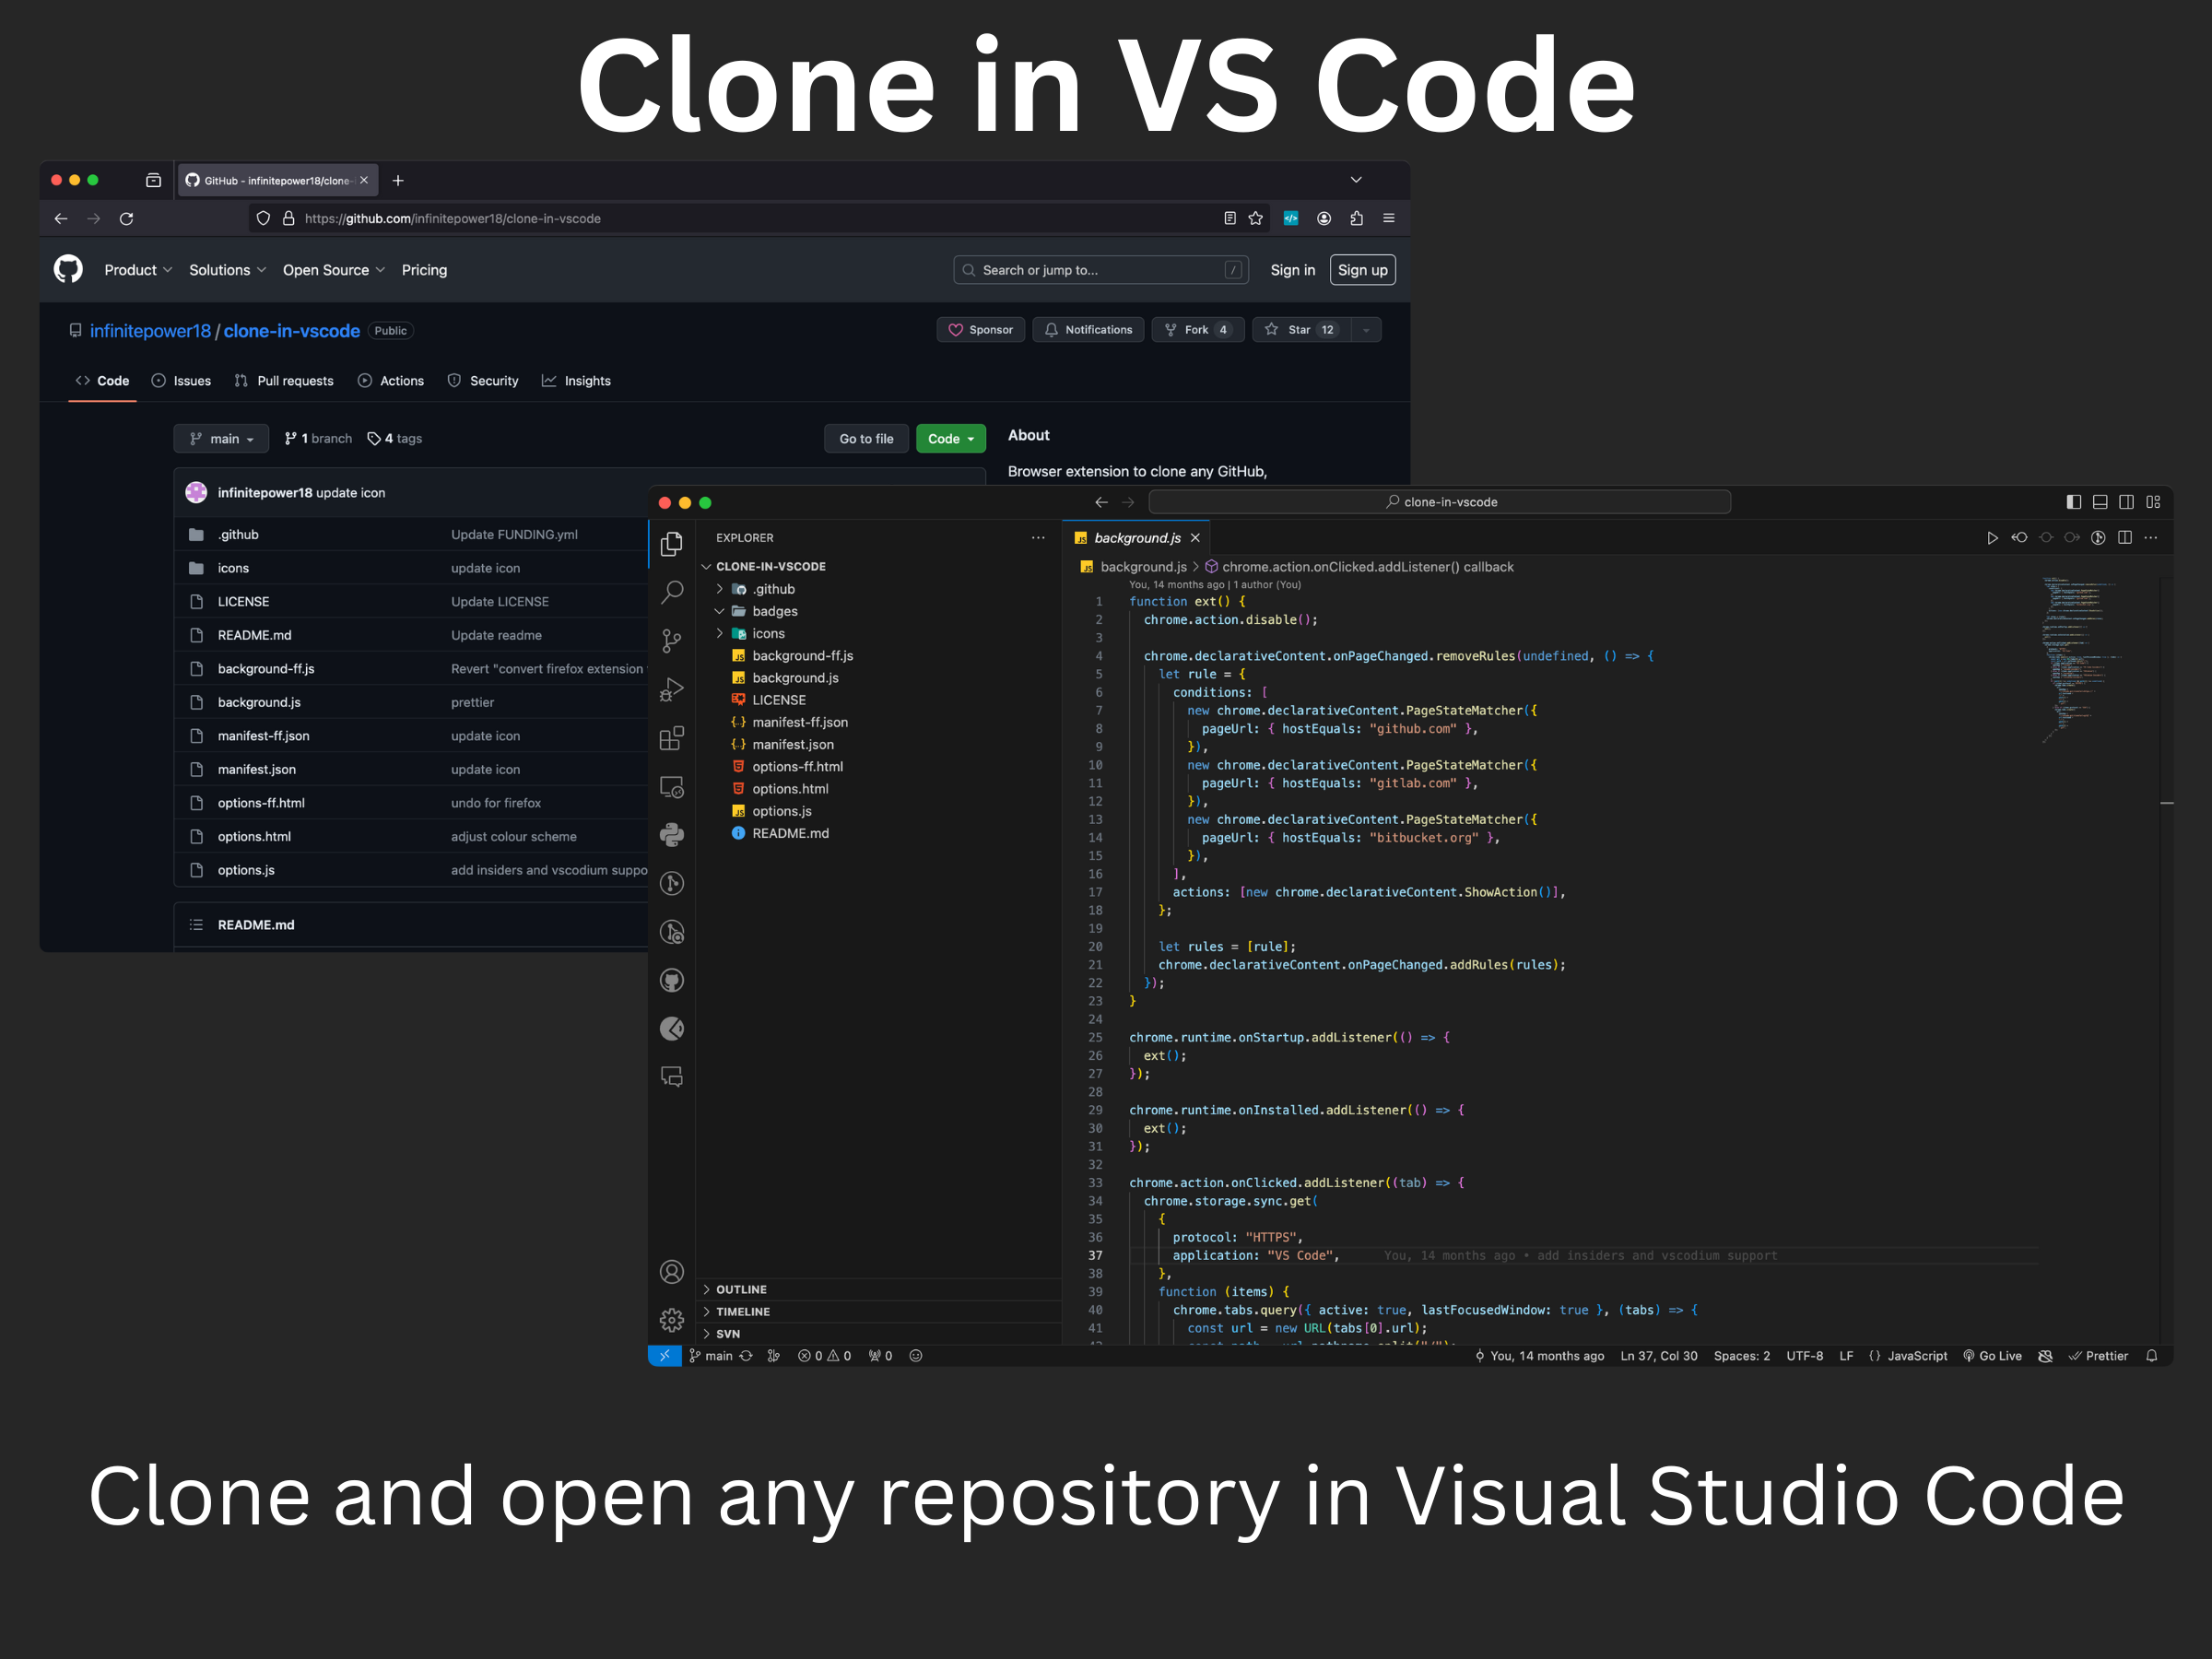
Task: Select background.js editor tab in VS Code
Action: pyautogui.click(x=1137, y=538)
